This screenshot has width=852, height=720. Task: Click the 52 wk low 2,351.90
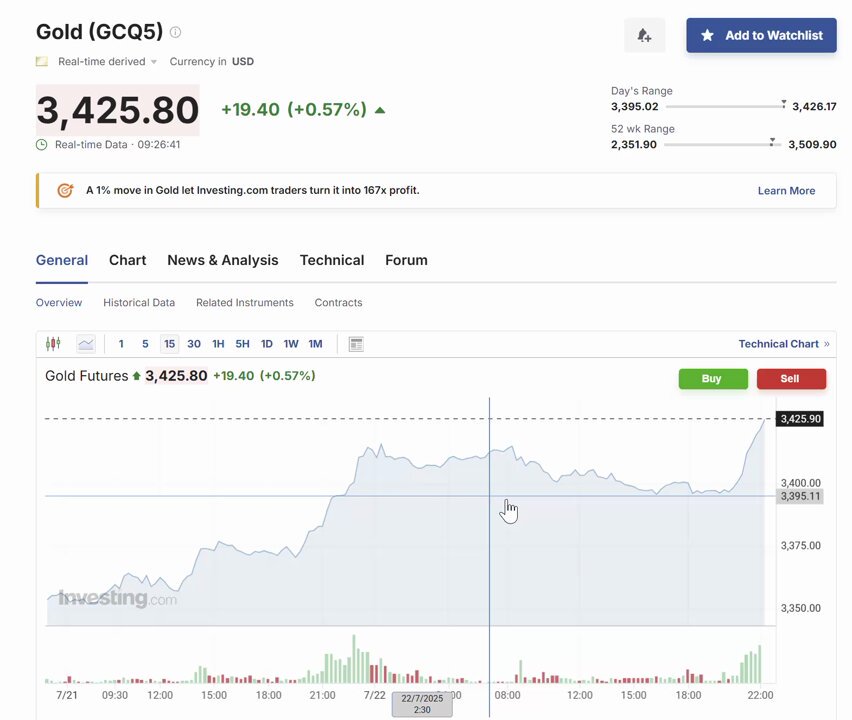pos(634,145)
